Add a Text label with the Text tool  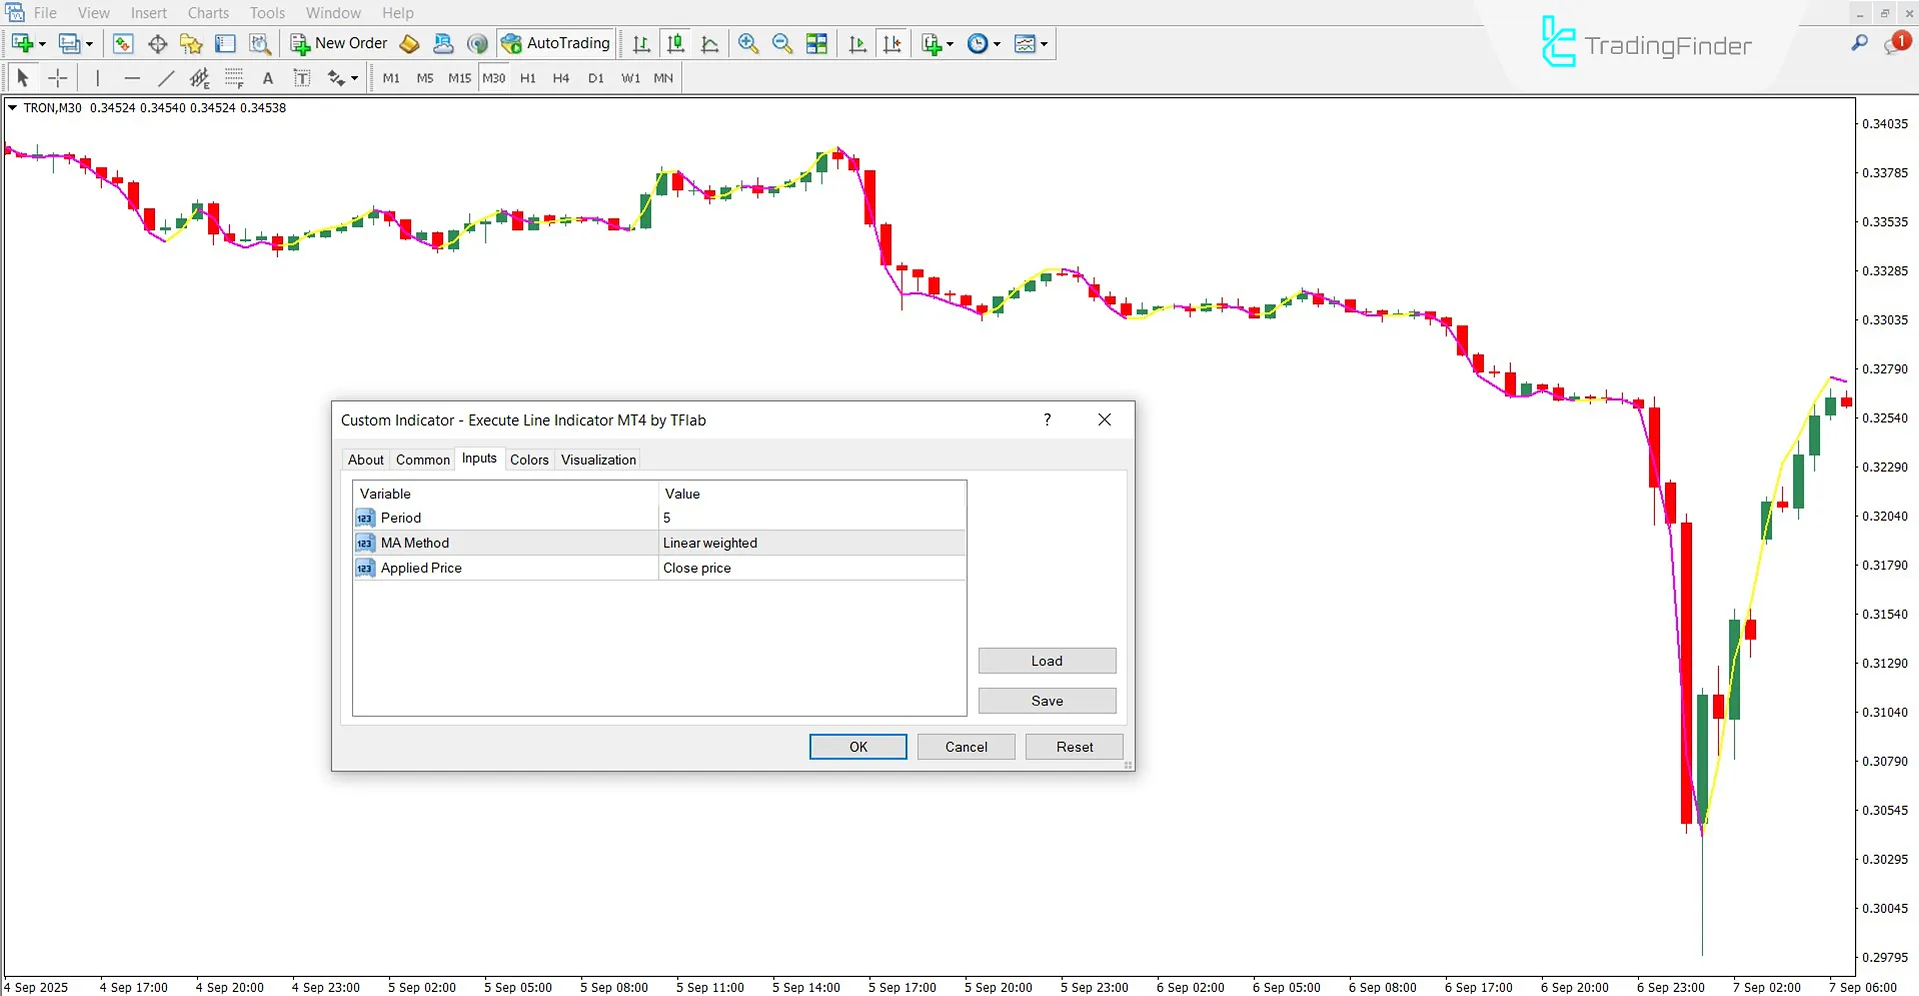pos(267,77)
